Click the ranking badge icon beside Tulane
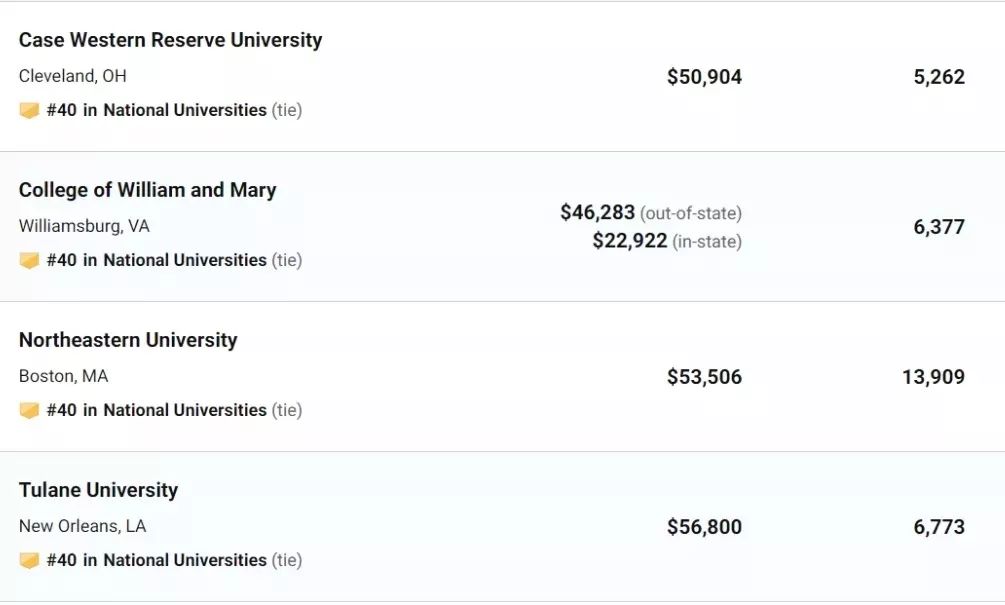The image size is (1005, 605). 29,560
